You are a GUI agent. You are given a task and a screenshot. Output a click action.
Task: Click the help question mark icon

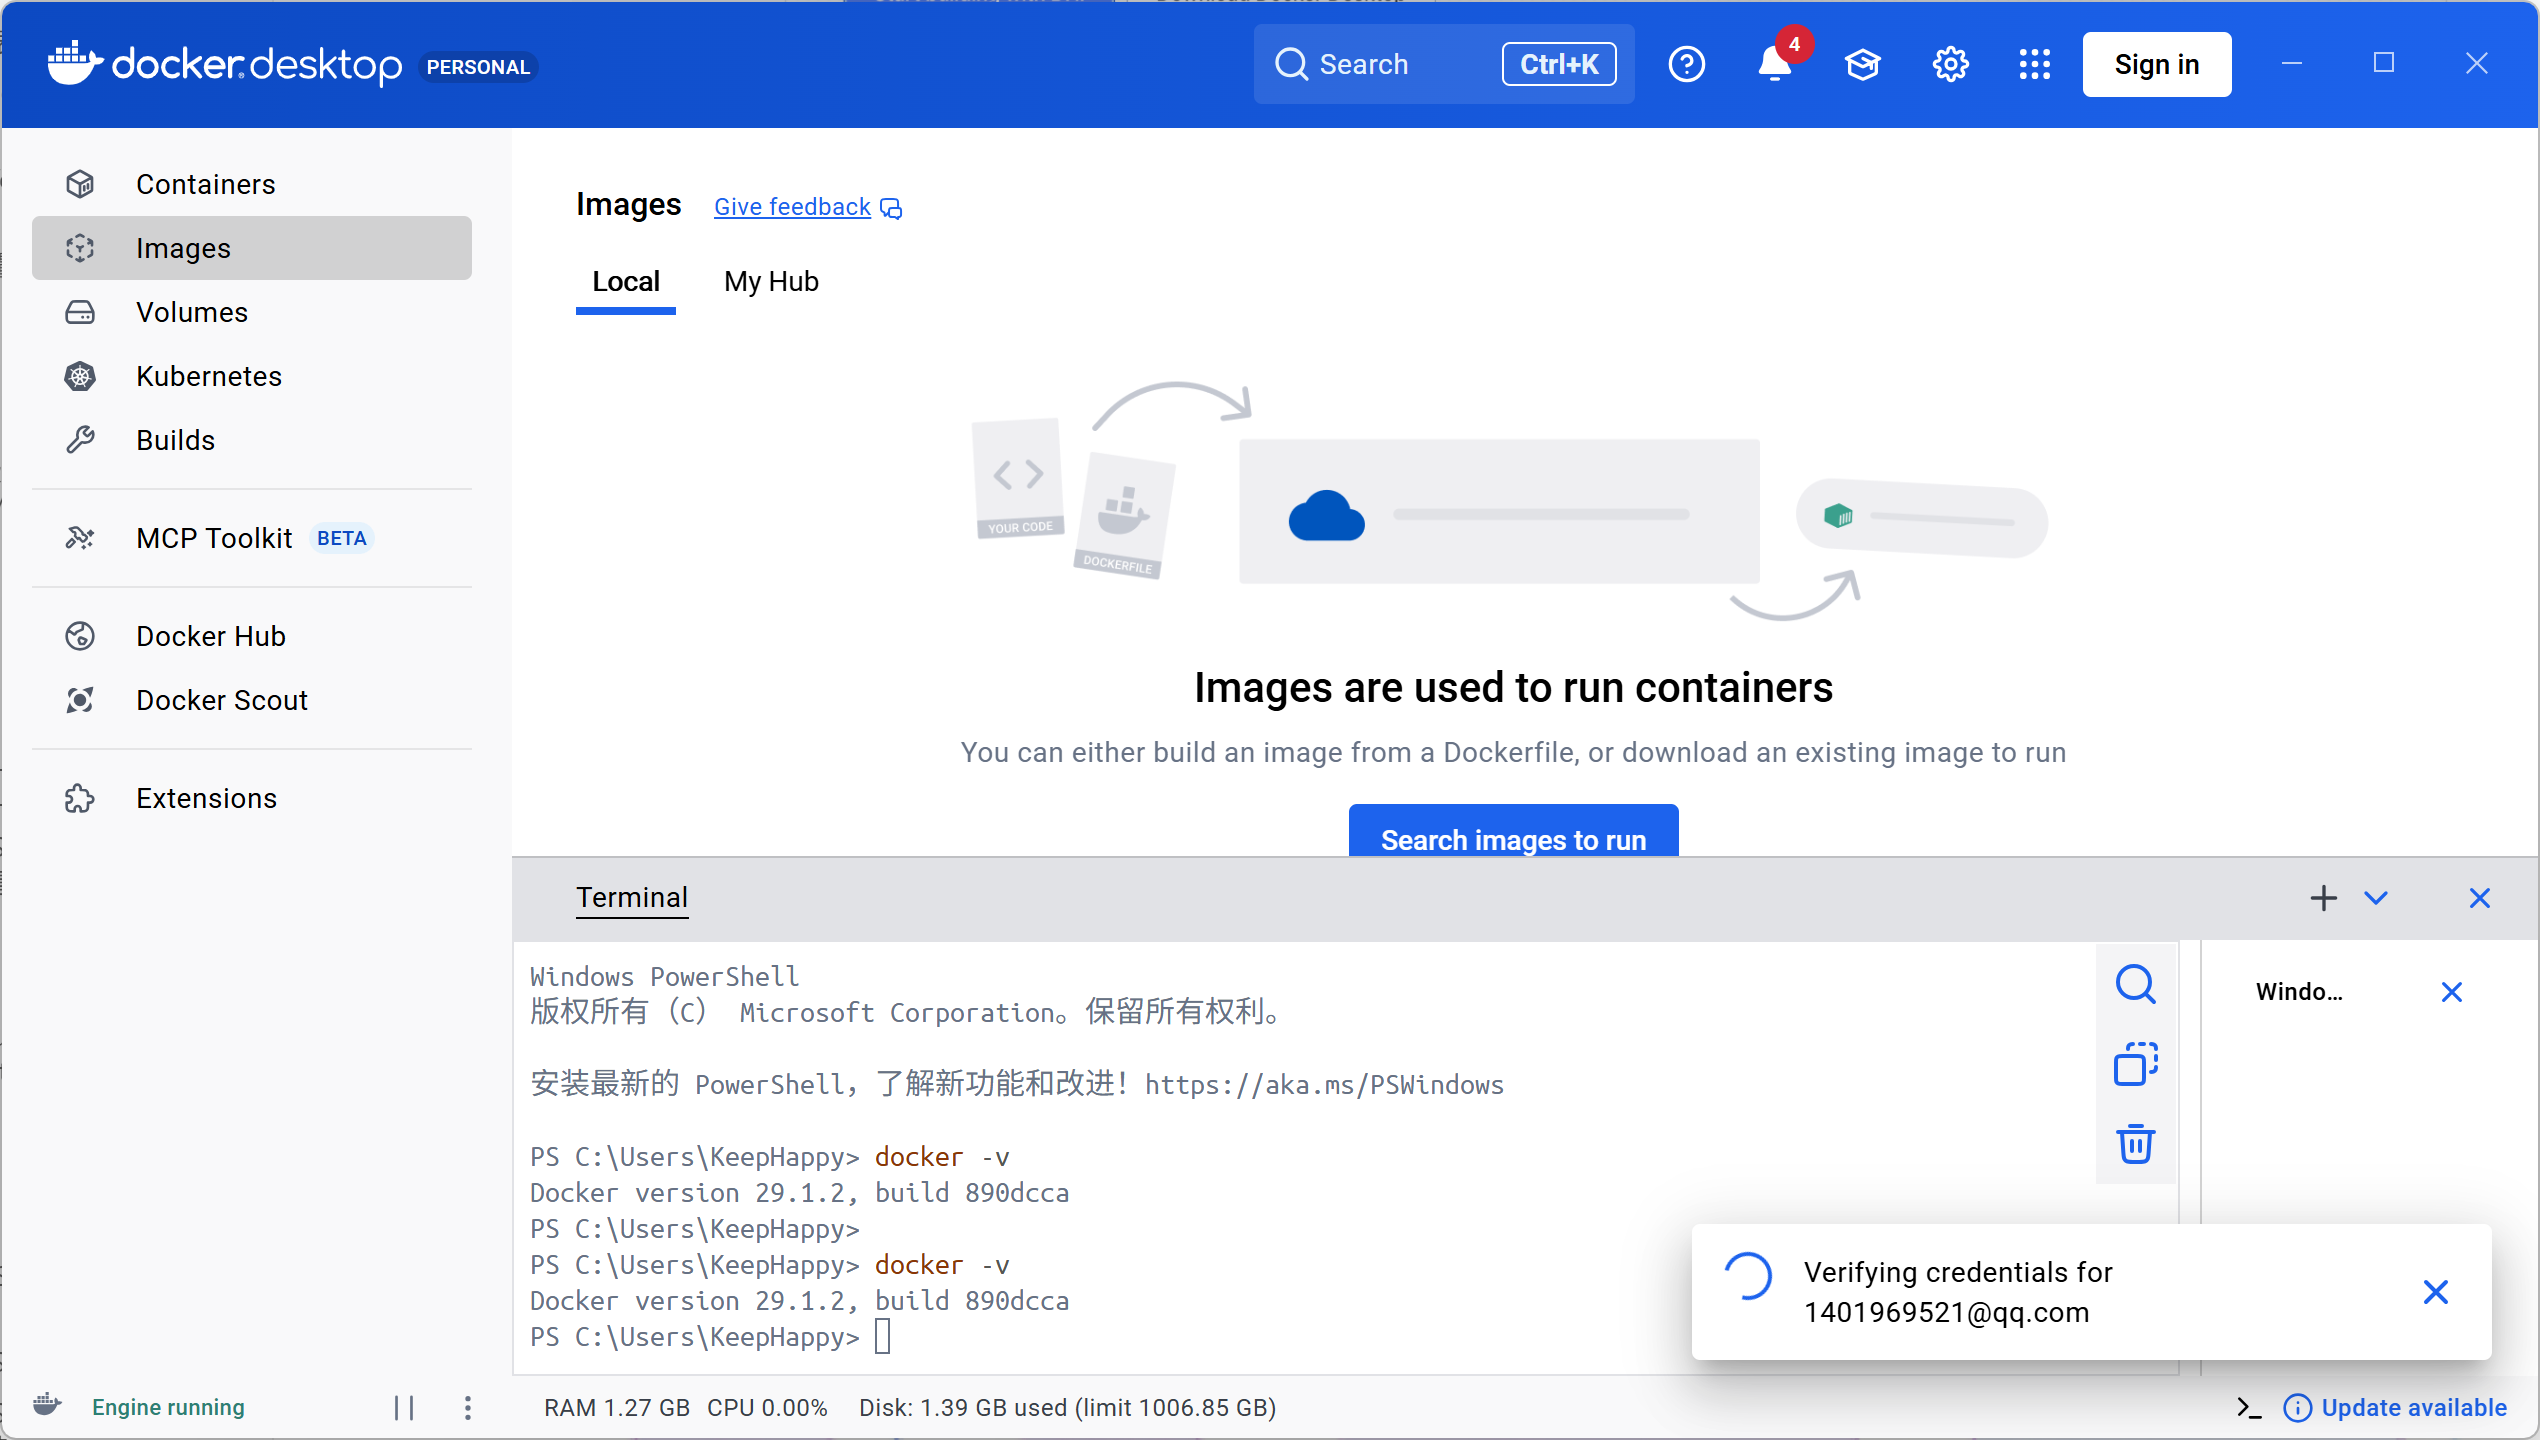point(1686,65)
